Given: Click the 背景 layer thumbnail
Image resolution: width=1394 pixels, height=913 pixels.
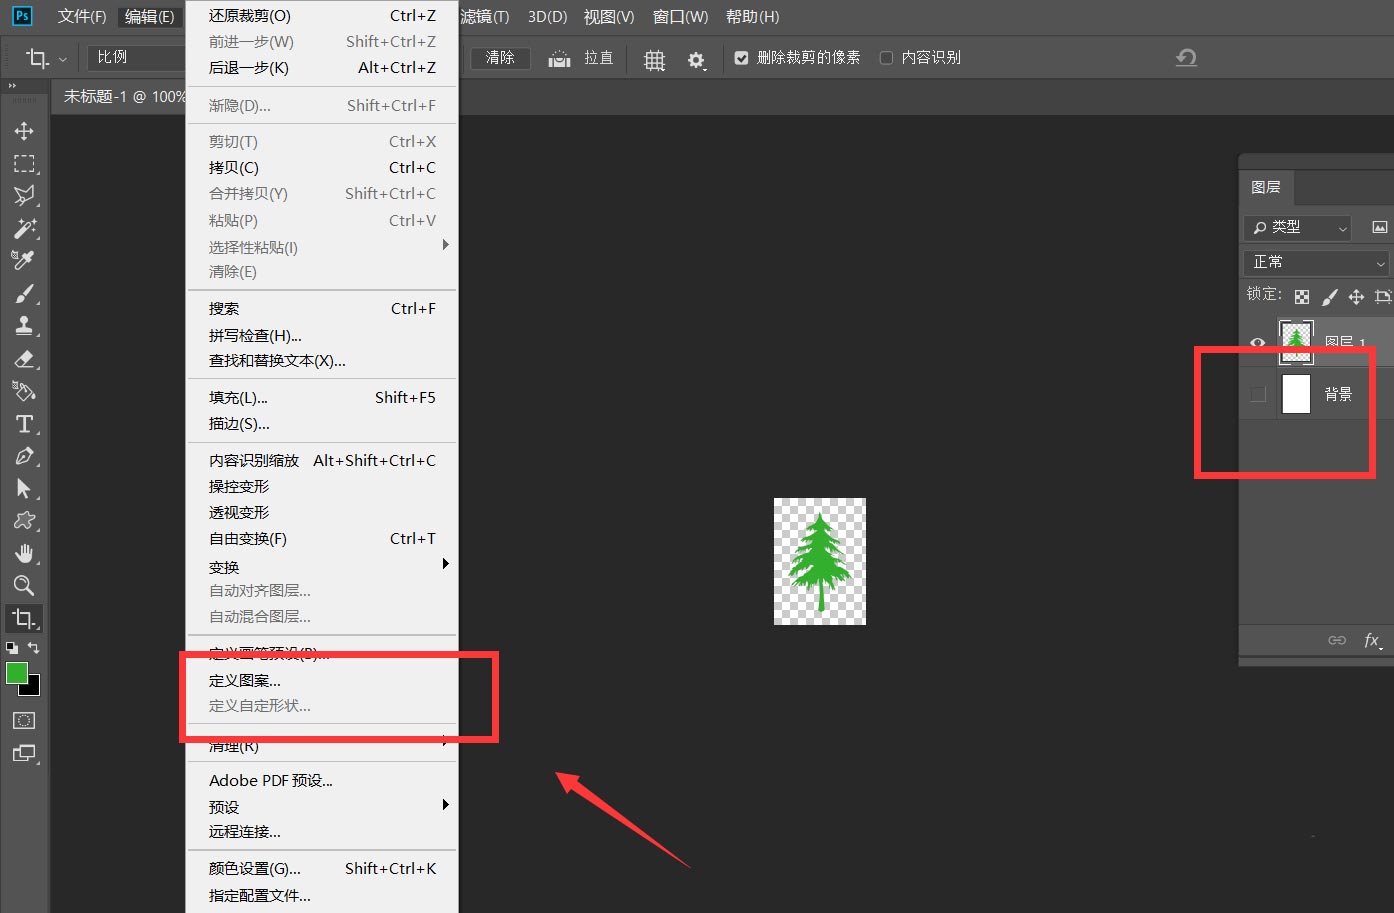Looking at the screenshot, I should 1296,394.
